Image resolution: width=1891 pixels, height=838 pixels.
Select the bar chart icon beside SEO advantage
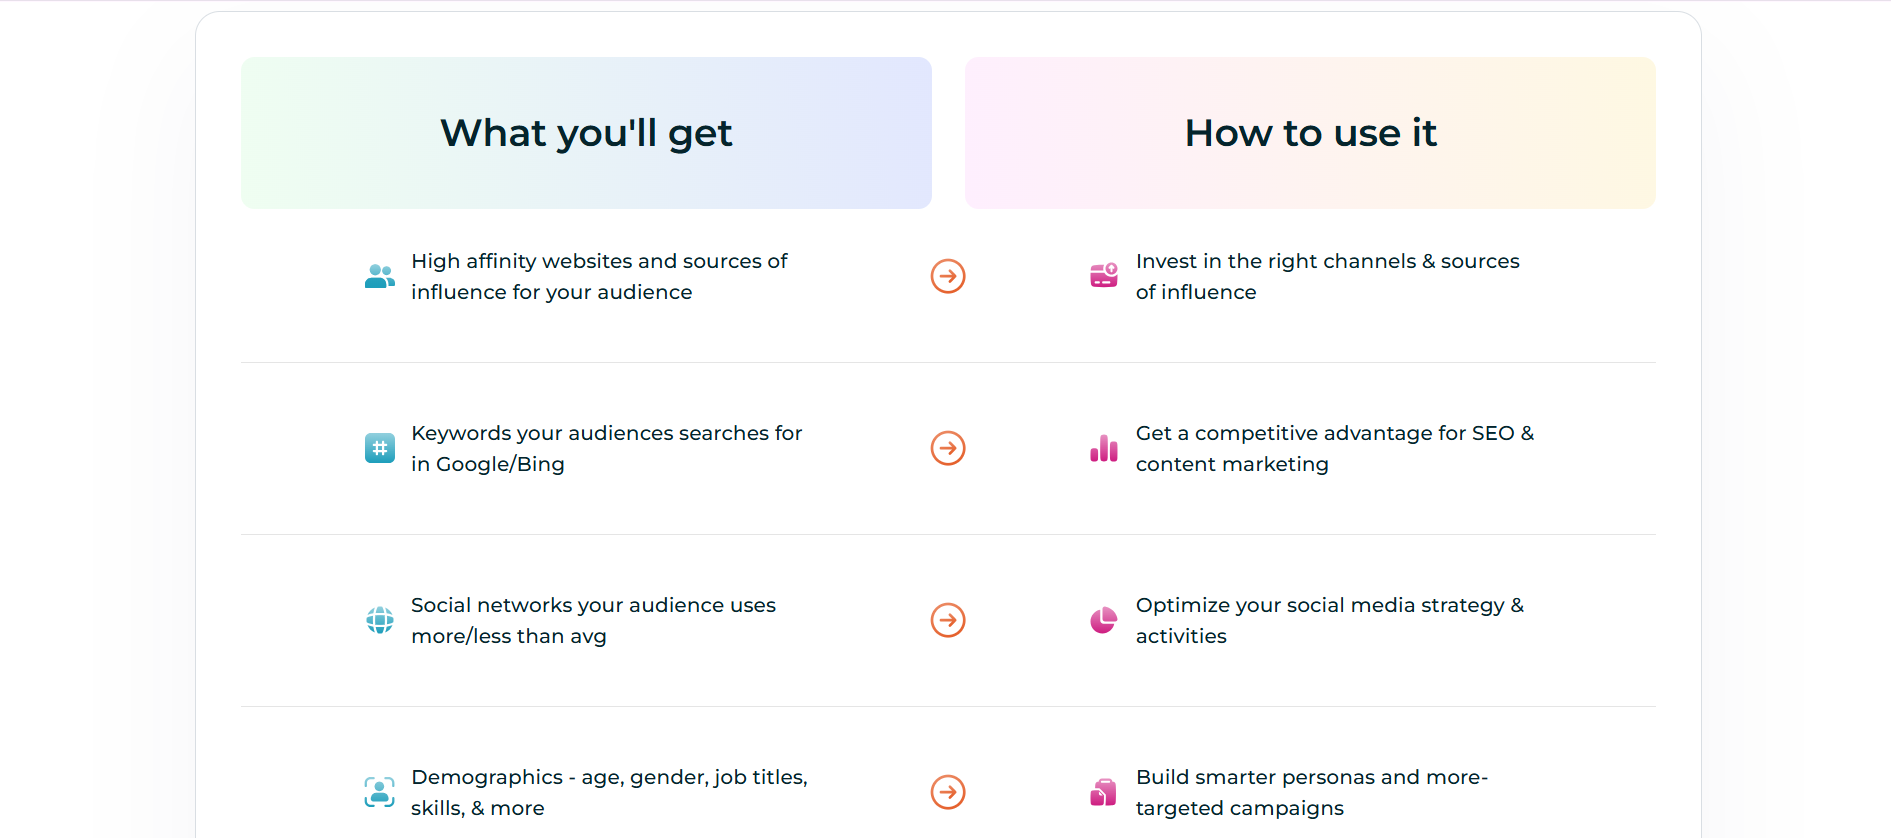(x=1103, y=448)
